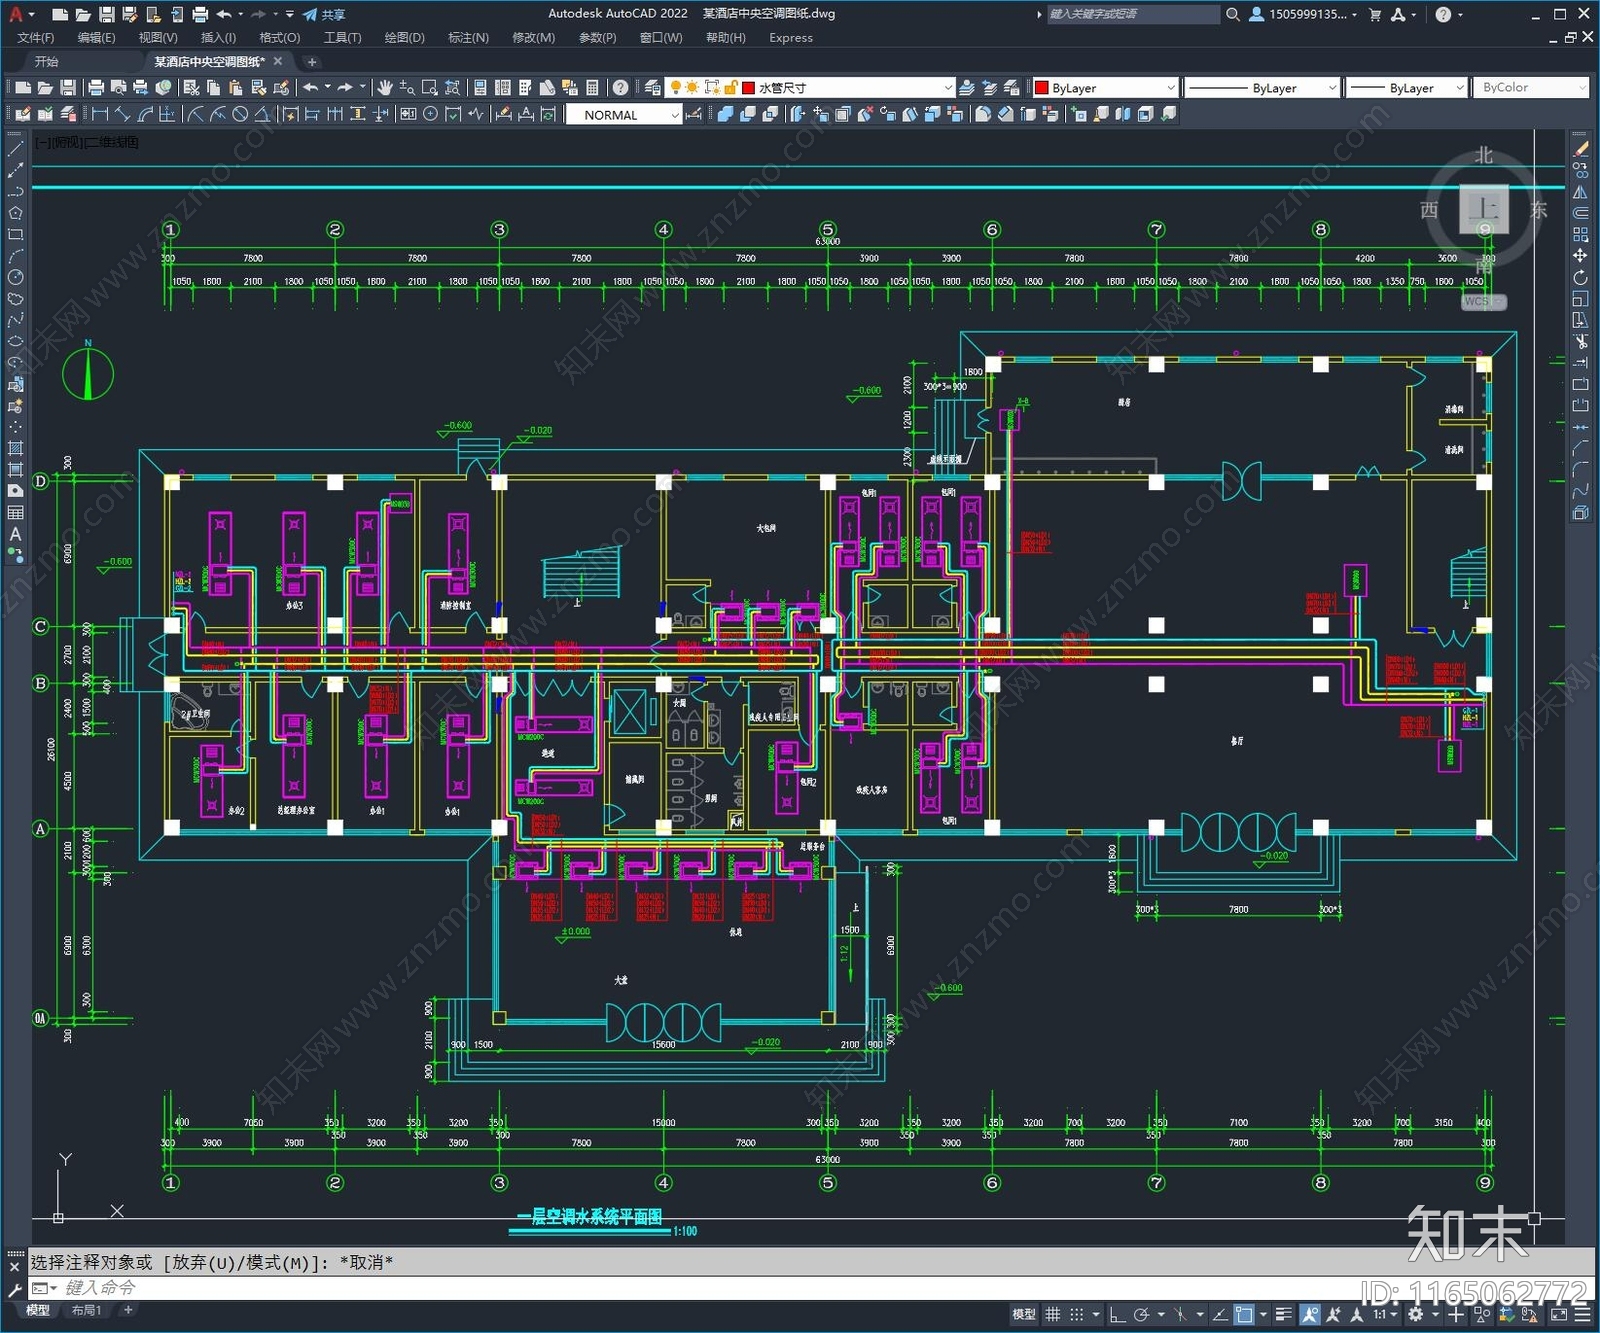Screen dimensions: 1600x1333
Task: Click the Plot printer icon in standard toolbar
Action: click(96, 88)
